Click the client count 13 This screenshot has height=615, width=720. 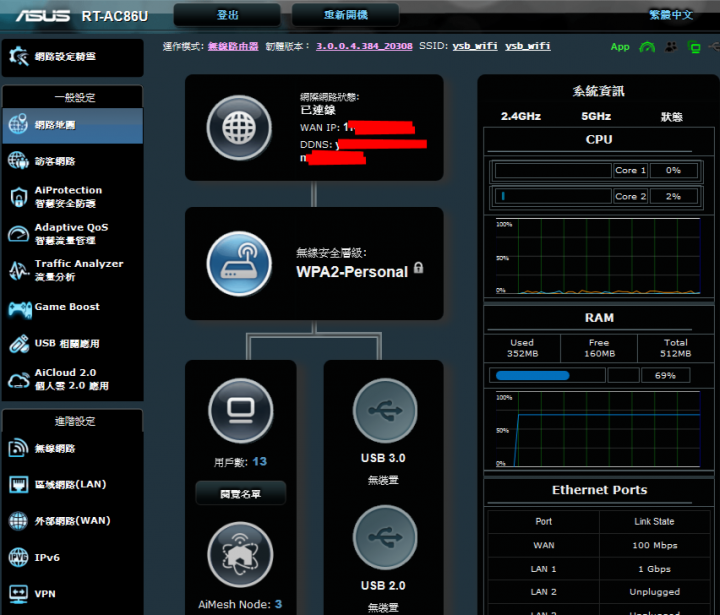[x=259, y=462]
